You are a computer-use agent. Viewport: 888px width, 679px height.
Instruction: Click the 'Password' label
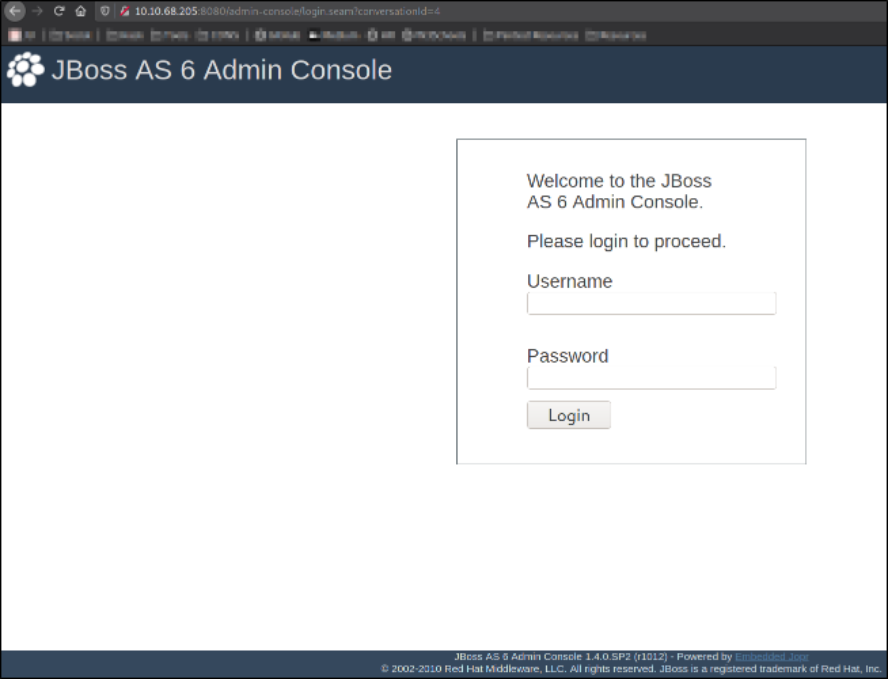point(567,356)
